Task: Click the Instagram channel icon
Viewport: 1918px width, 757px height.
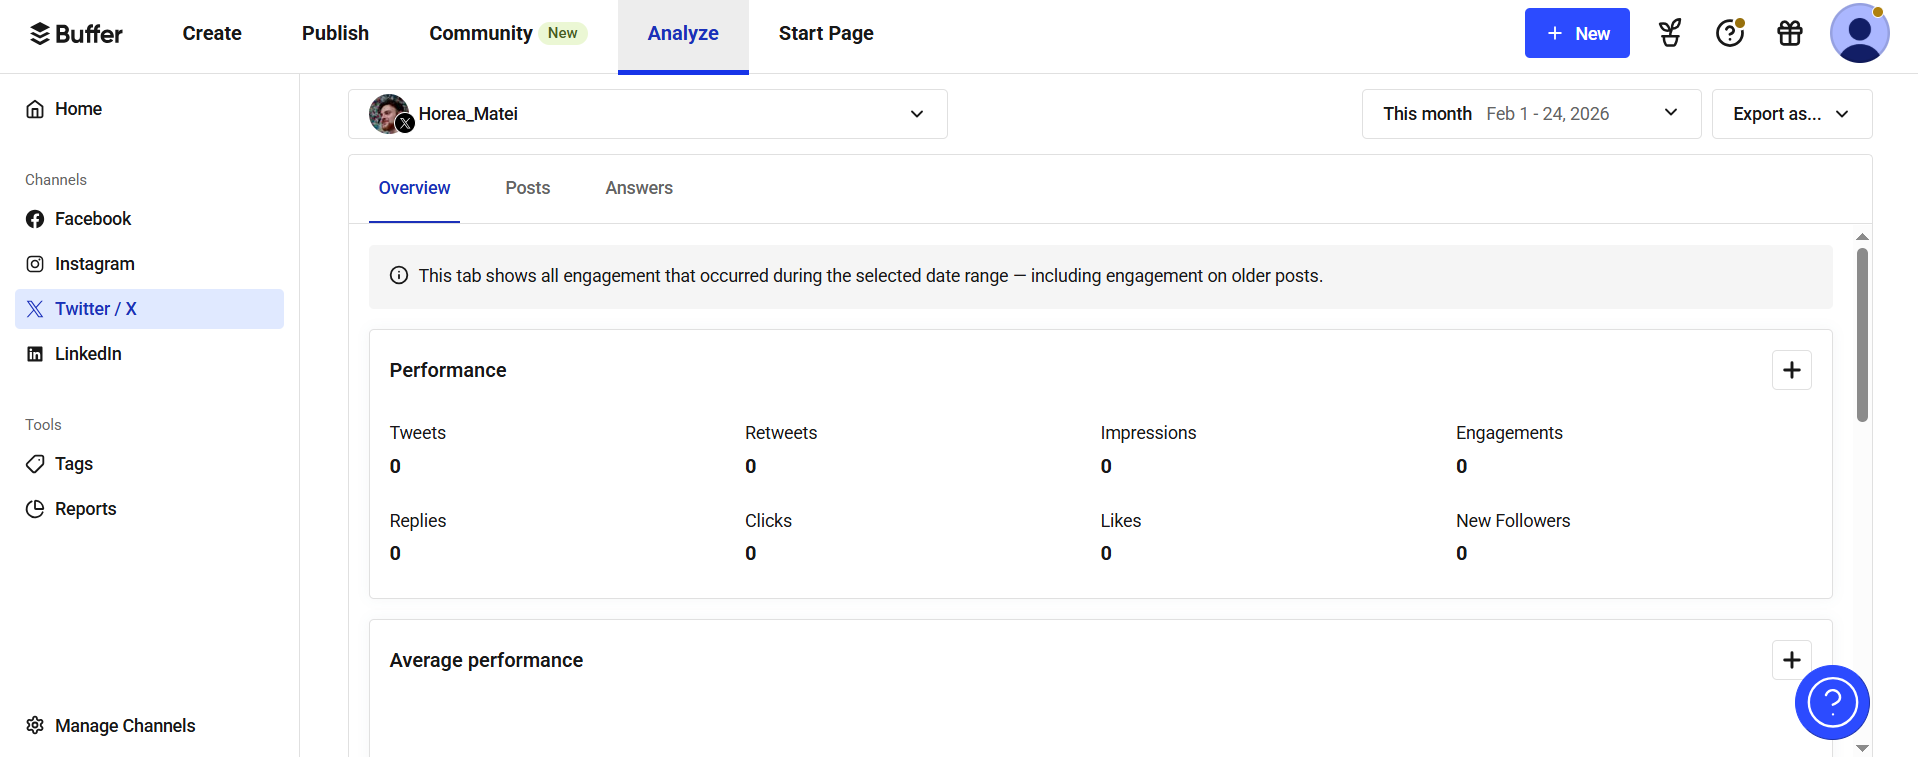Action: click(35, 264)
